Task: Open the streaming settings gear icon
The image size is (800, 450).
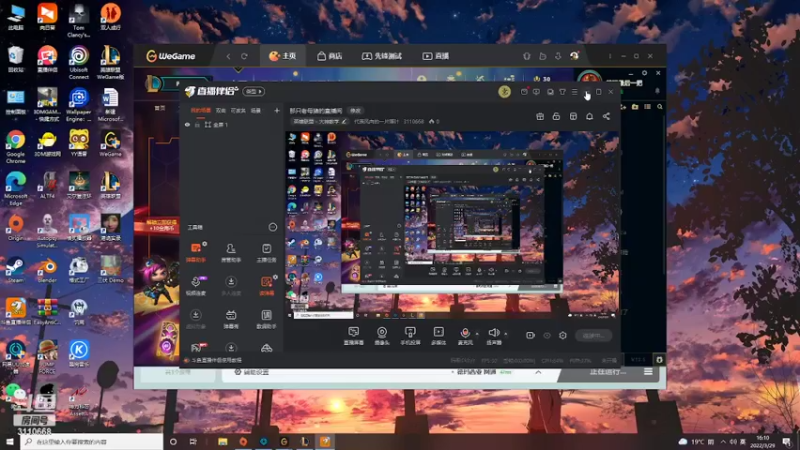Action: (x=563, y=335)
